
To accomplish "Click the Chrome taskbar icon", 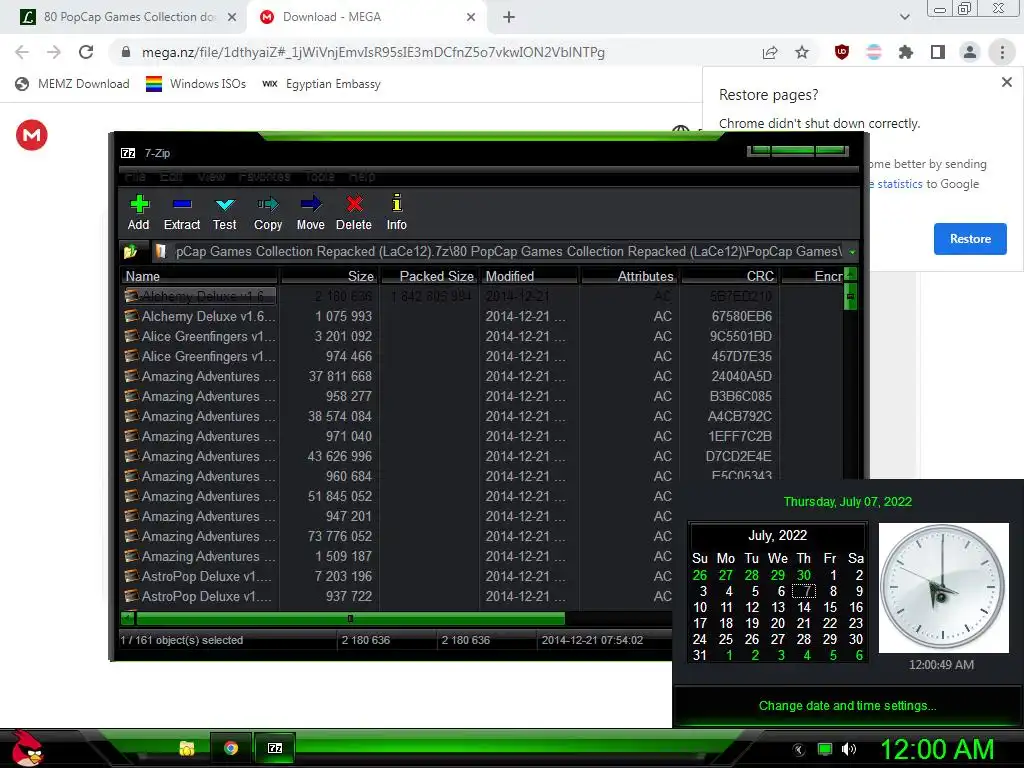I will [x=231, y=748].
